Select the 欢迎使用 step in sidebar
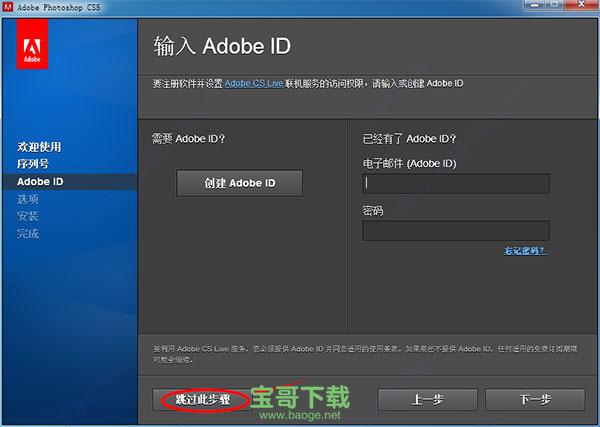The width and height of the screenshot is (600, 427). coord(39,147)
